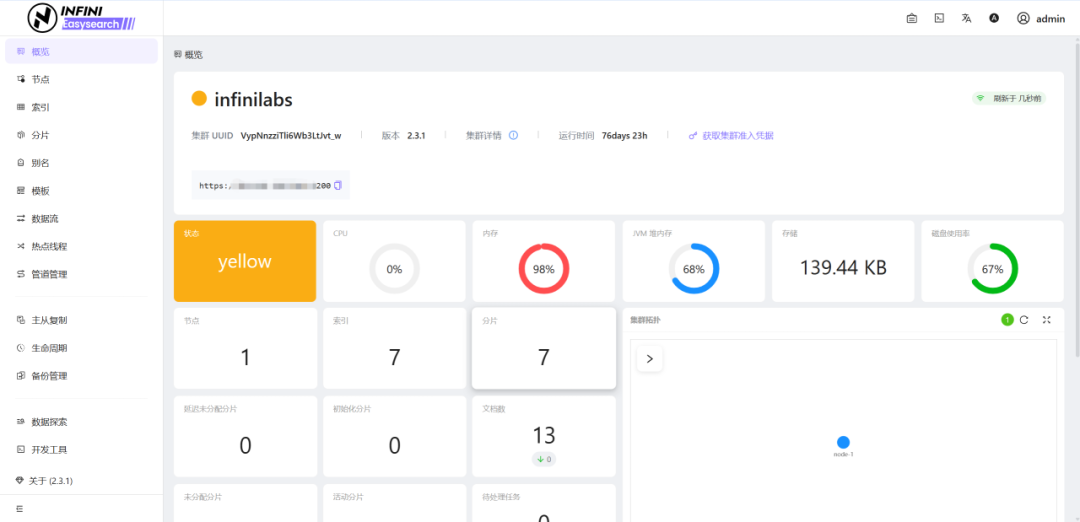Open the 开发工具 dev tools menu item
The height and width of the screenshot is (522, 1080).
81,450
